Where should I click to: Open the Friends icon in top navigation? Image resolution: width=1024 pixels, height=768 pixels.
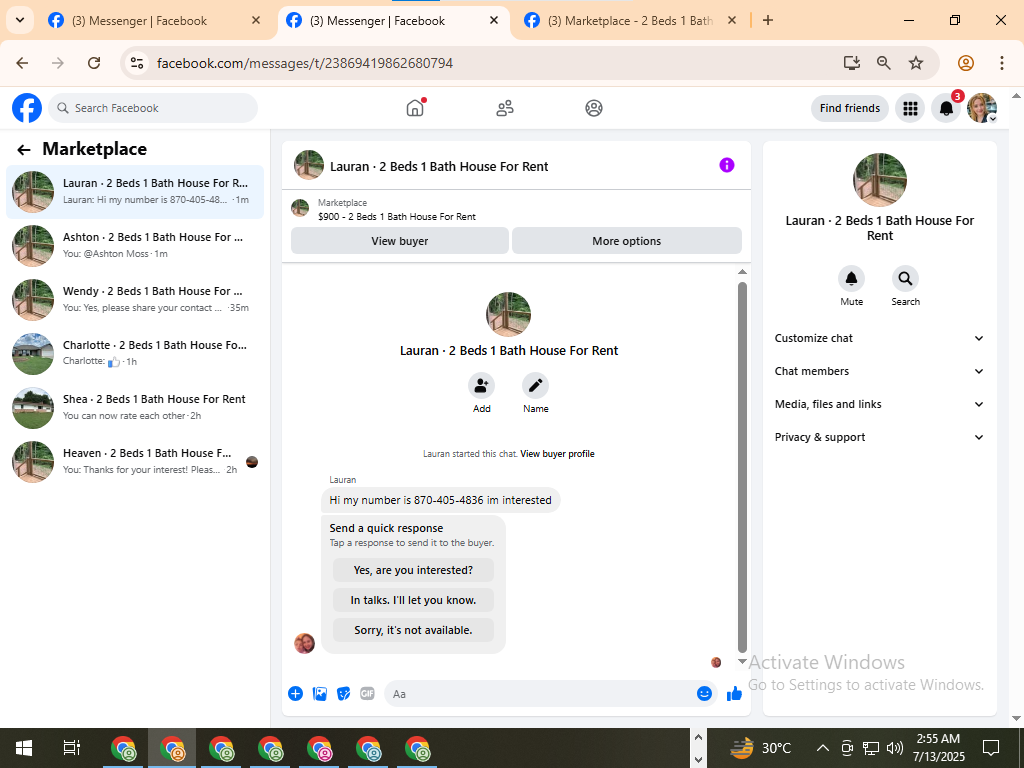tap(505, 108)
